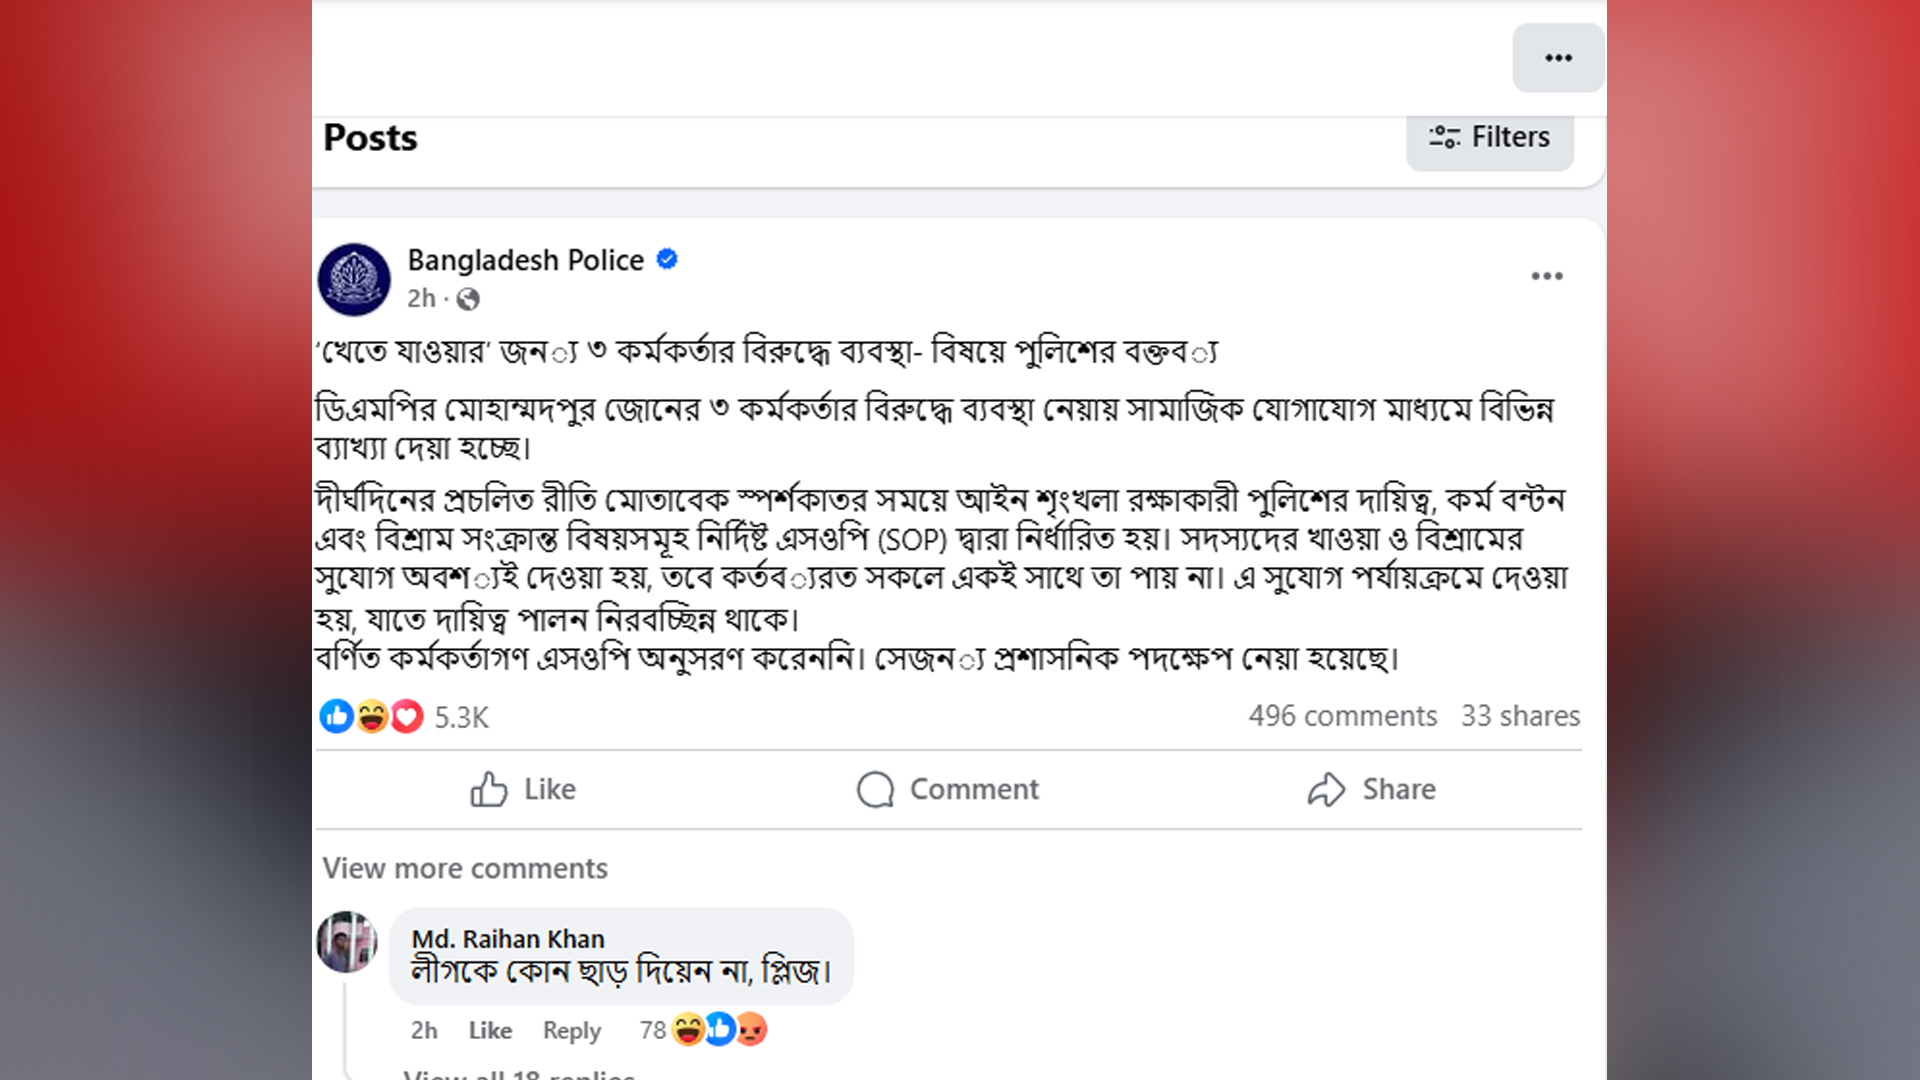Screen dimensions: 1920x1080
Task: Open the Bangladesh Police page name link
Action: 525,260
